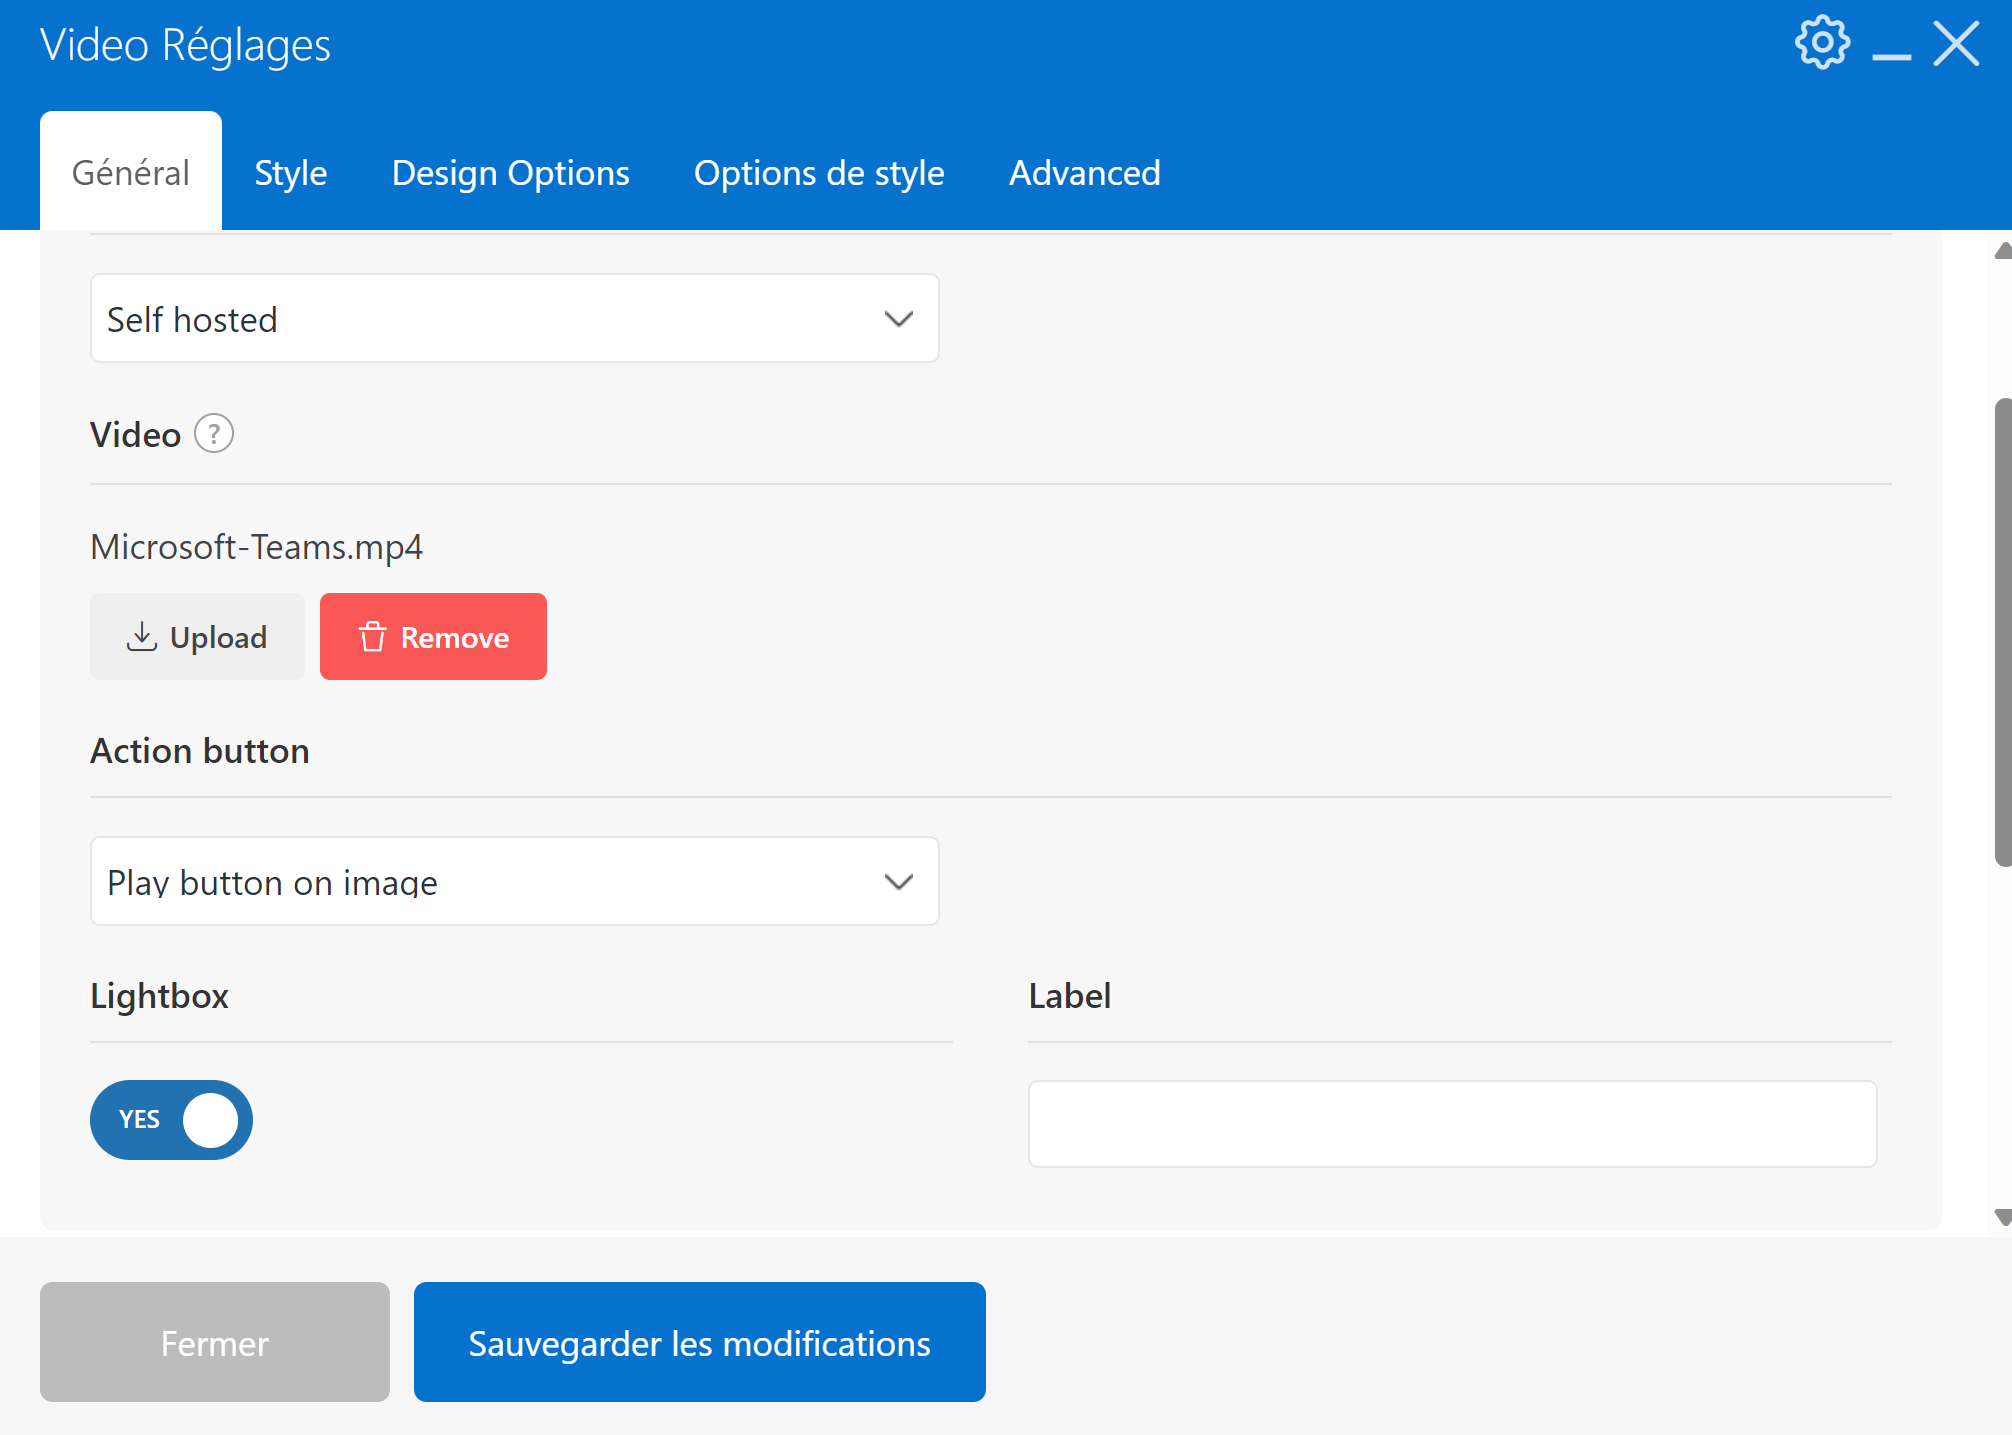The image size is (2012, 1435).
Task: Minimize the Video Réglages panel
Action: 1891,57
